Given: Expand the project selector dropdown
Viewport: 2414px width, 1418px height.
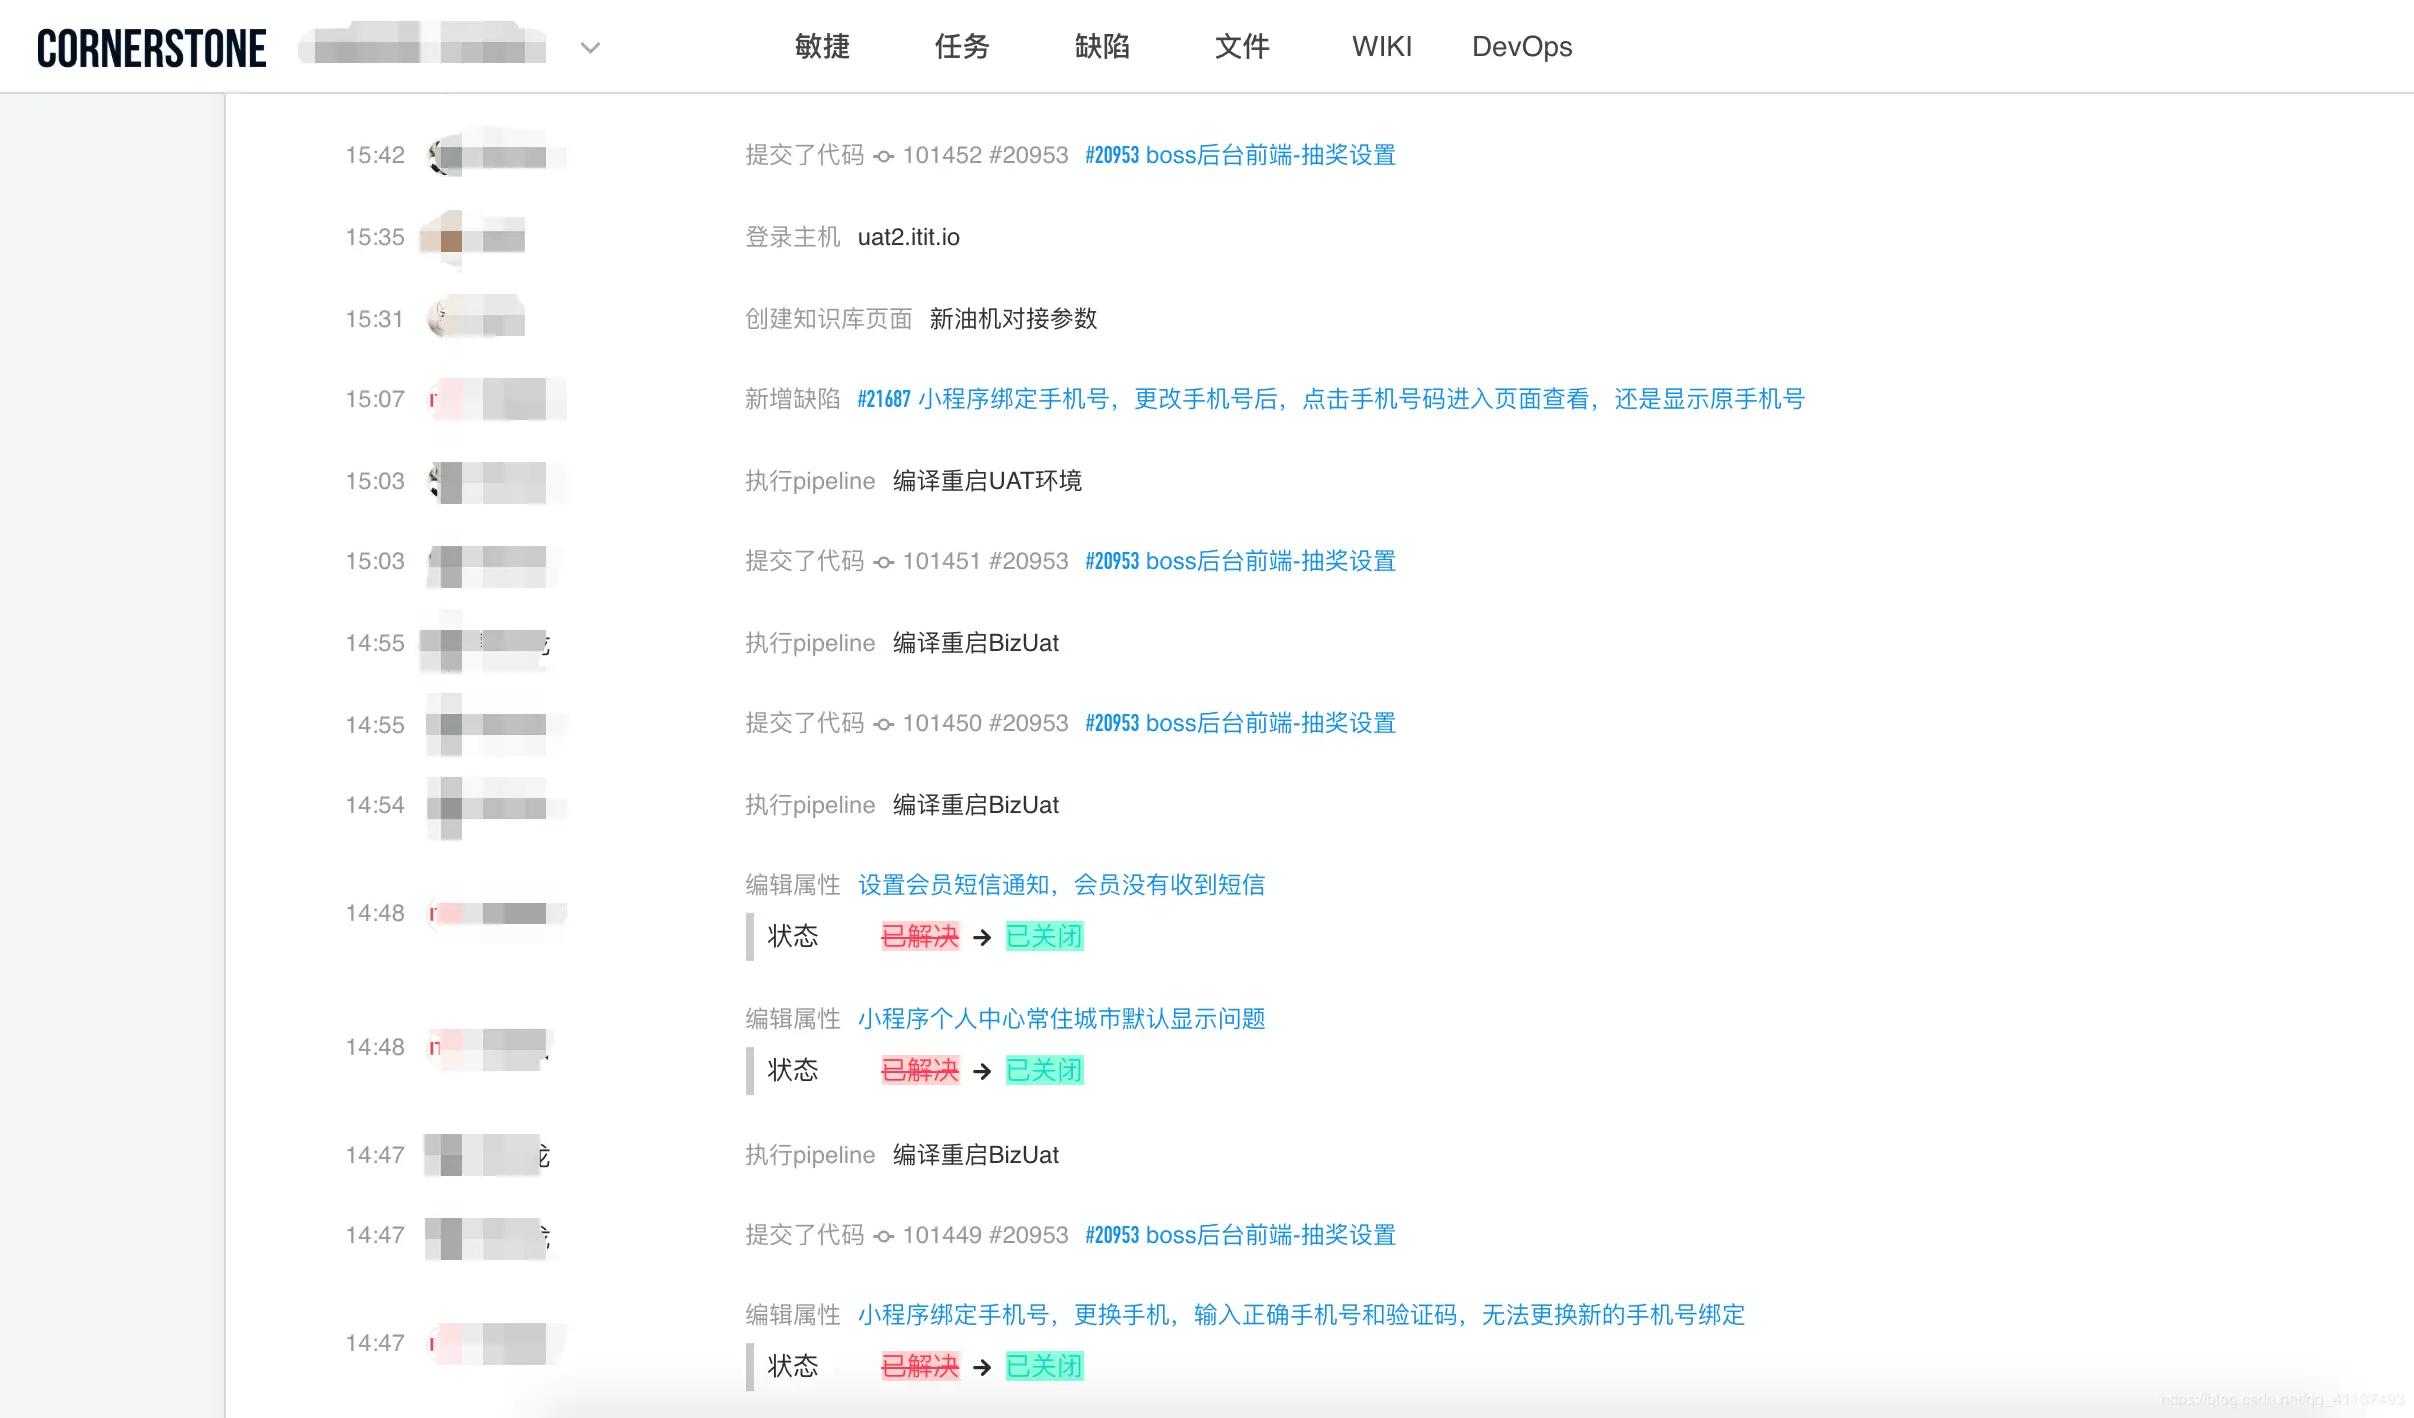Looking at the screenshot, I should click(x=590, y=47).
